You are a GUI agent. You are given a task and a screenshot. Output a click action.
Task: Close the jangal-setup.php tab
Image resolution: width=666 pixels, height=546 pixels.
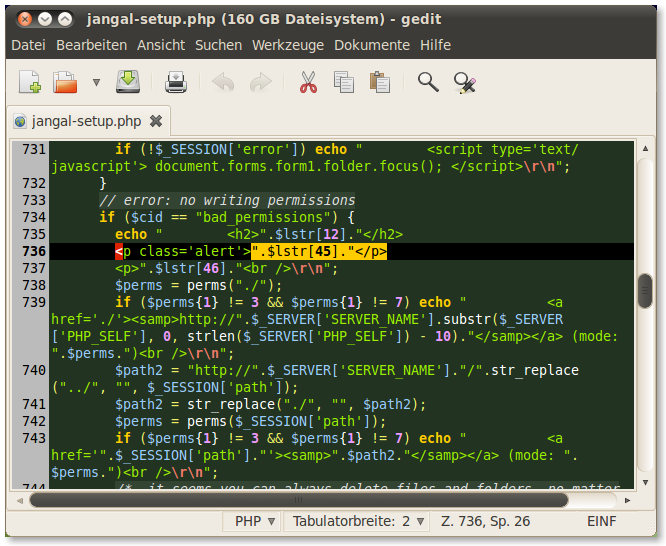[x=156, y=122]
